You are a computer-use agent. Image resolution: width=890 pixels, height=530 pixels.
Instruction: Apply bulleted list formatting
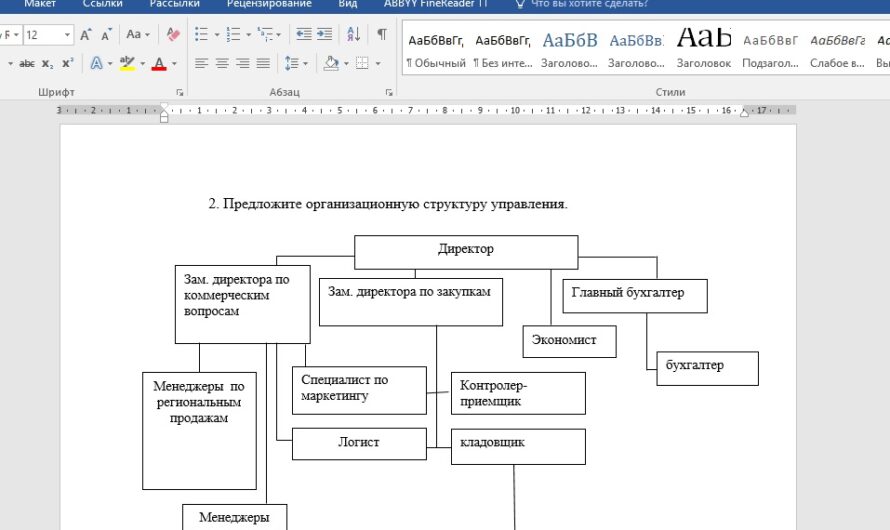(x=201, y=35)
